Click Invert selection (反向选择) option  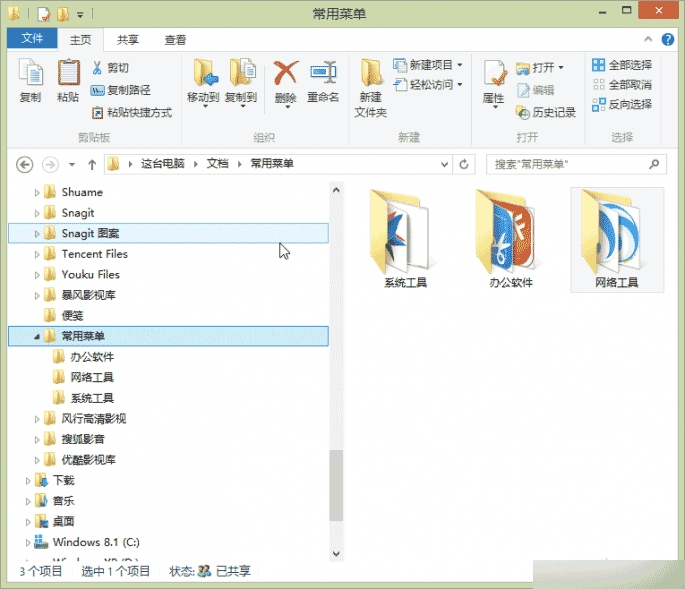click(622, 104)
